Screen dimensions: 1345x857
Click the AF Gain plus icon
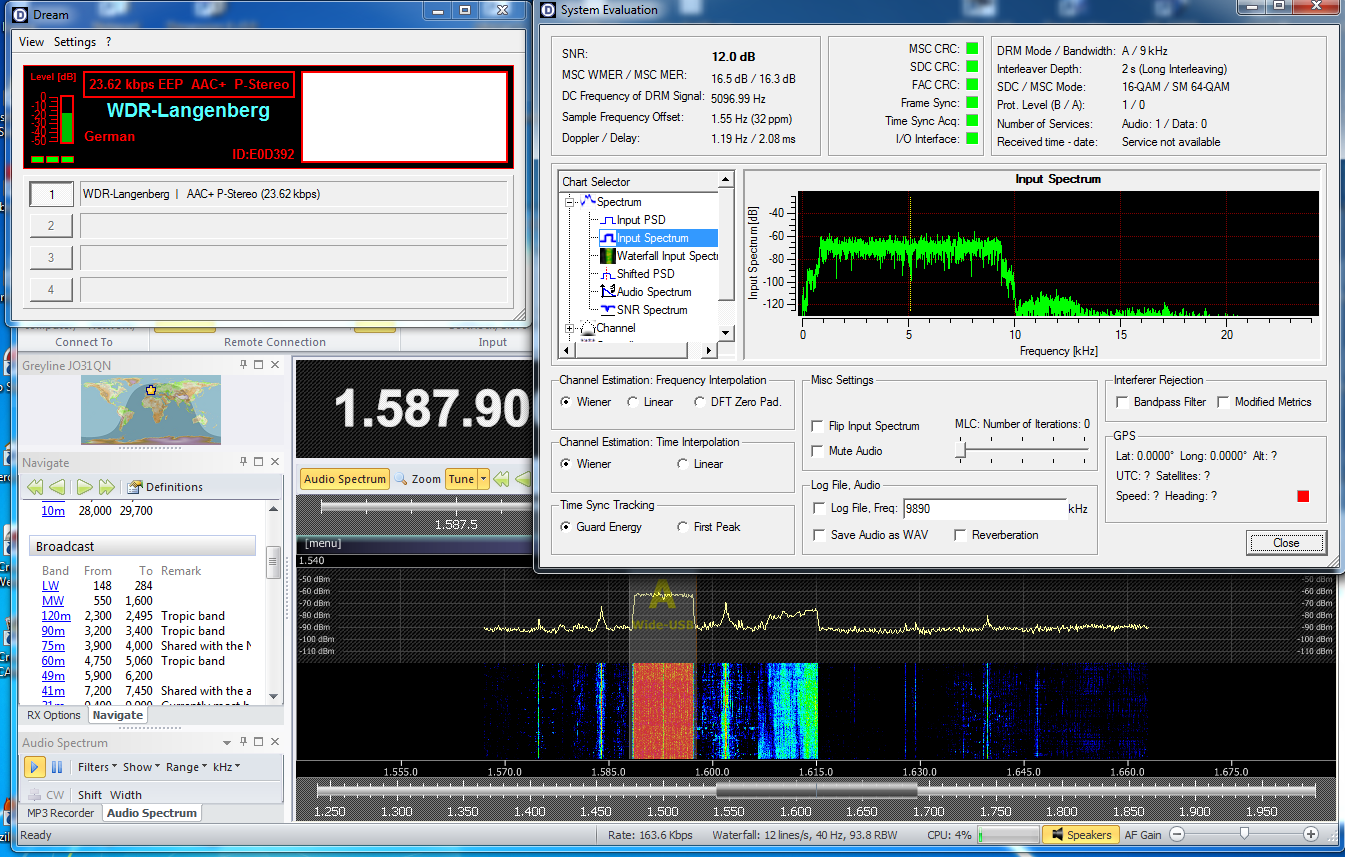coord(1311,834)
